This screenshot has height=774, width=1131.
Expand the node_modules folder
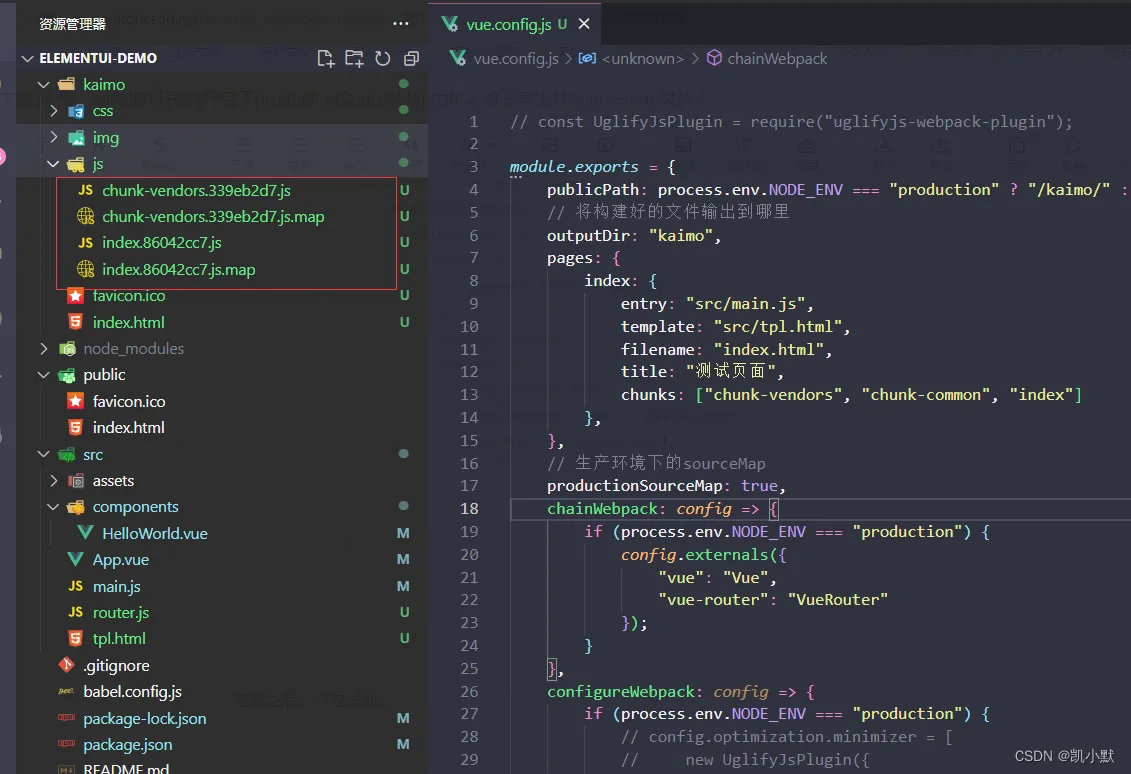(x=44, y=349)
